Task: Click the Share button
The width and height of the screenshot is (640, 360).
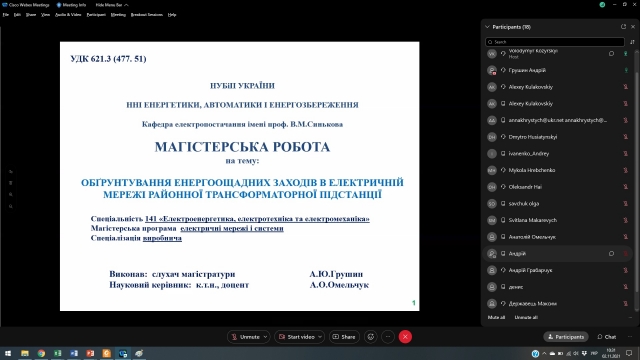Action: tap(344, 337)
